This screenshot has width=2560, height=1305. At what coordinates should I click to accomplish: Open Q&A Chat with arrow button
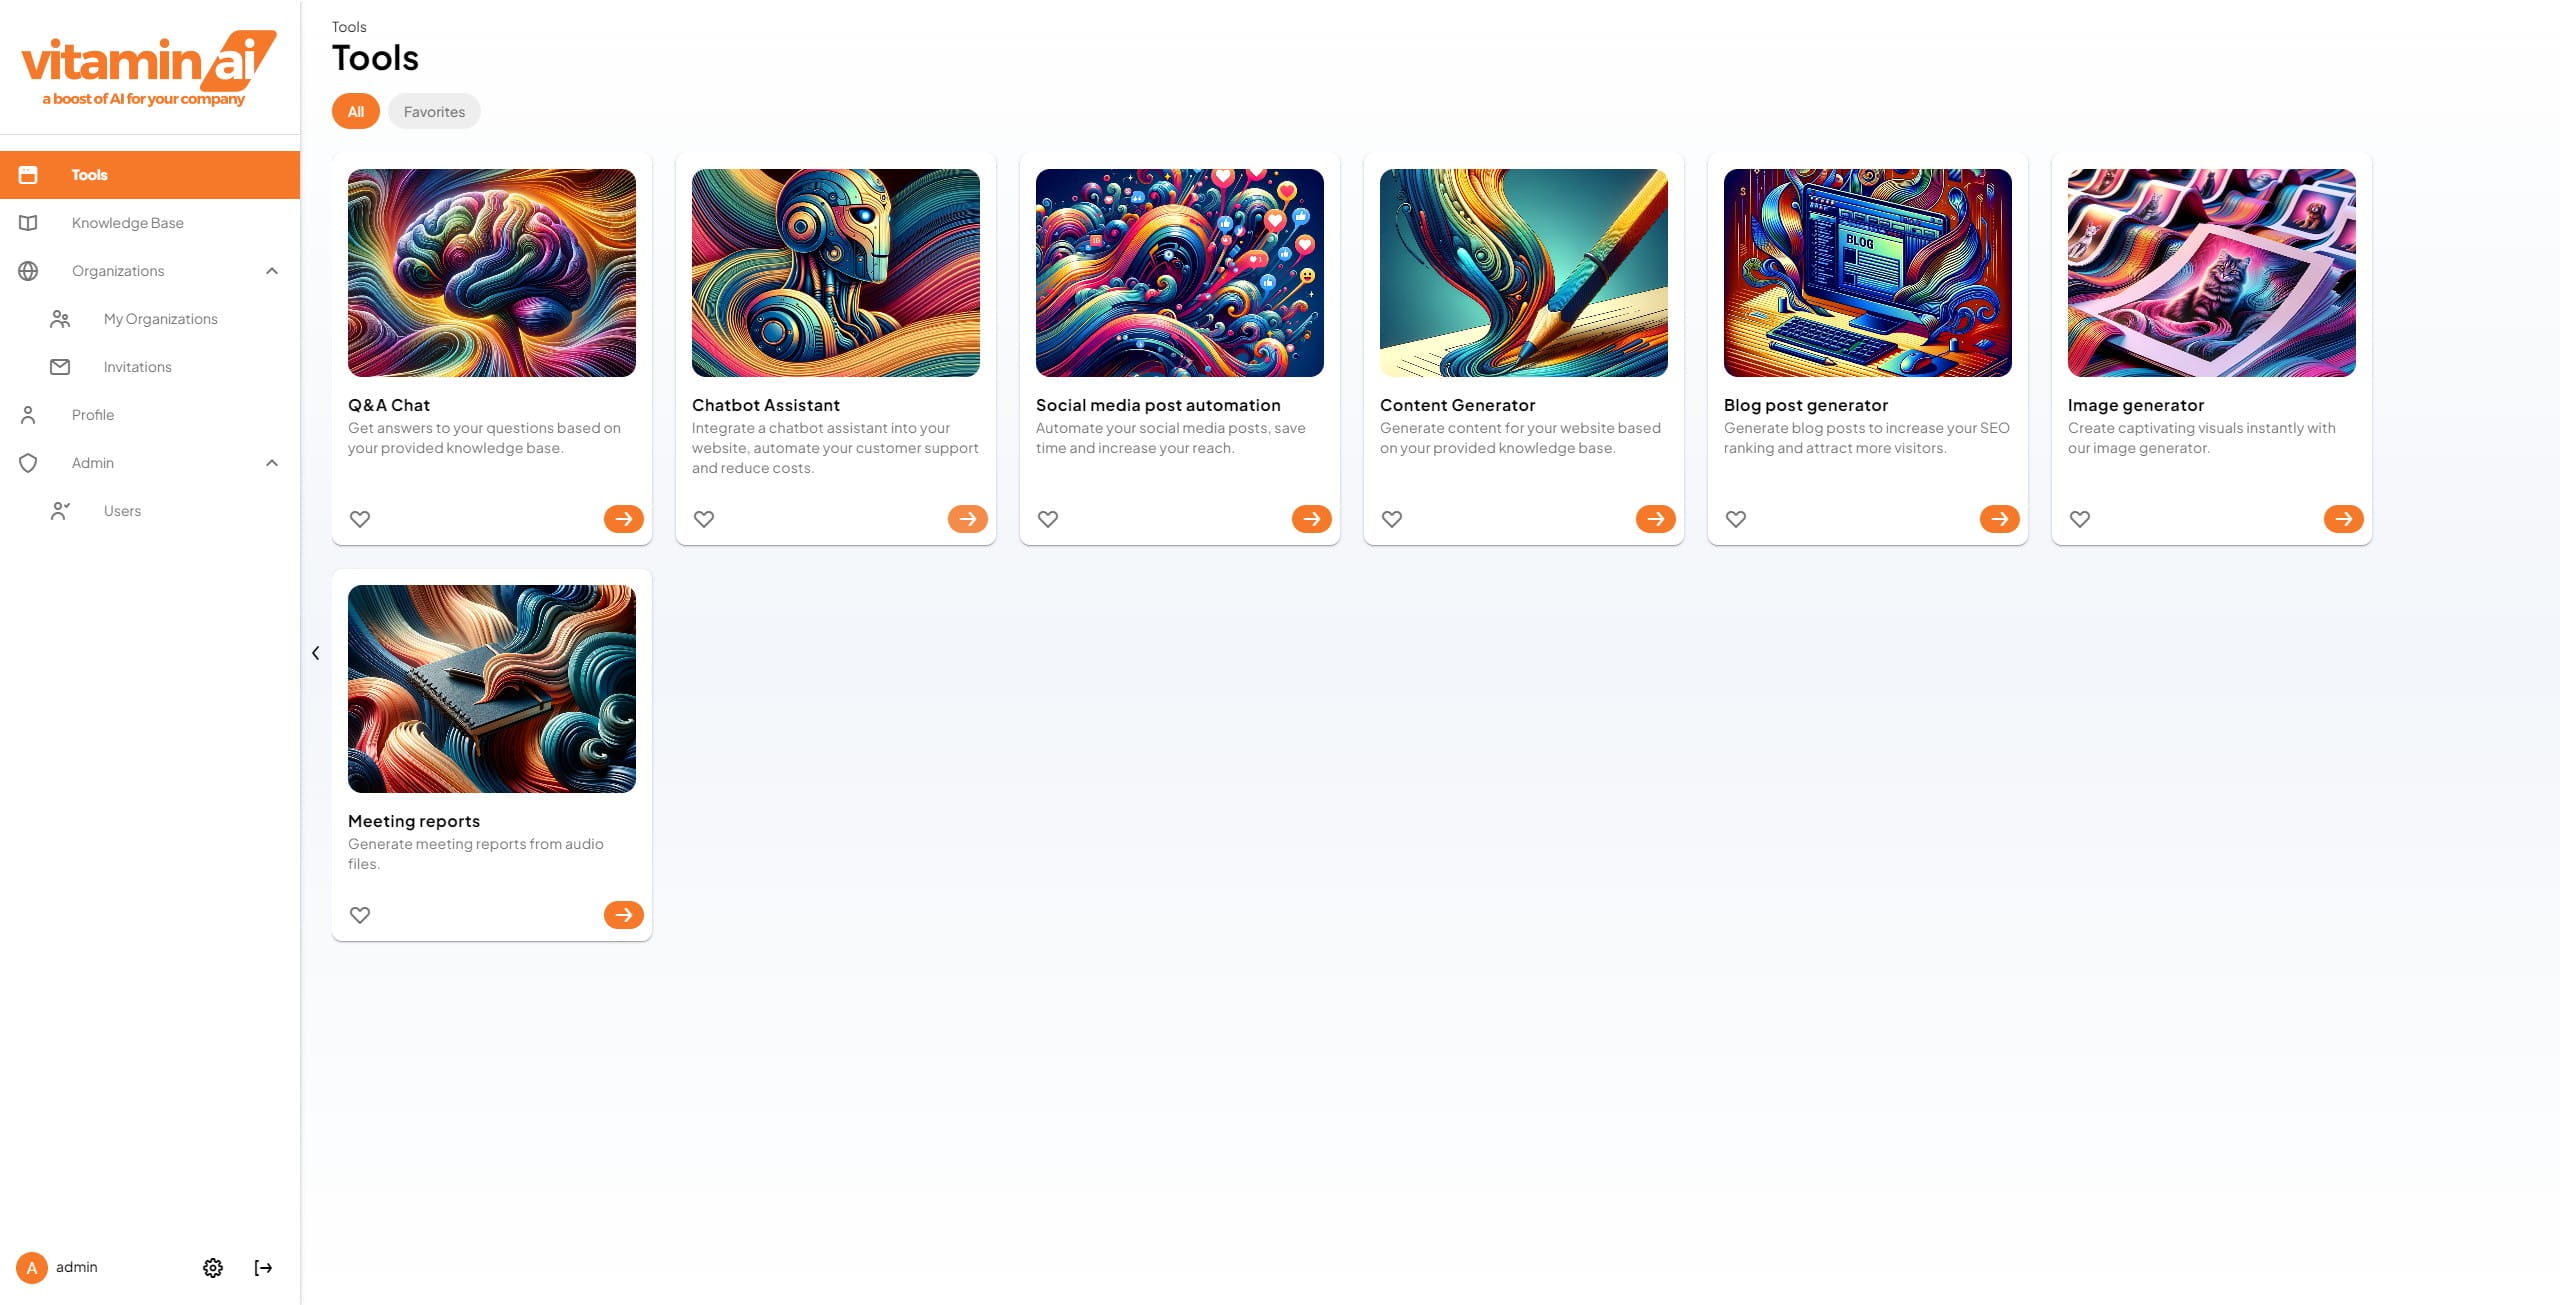(x=624, y=519)
